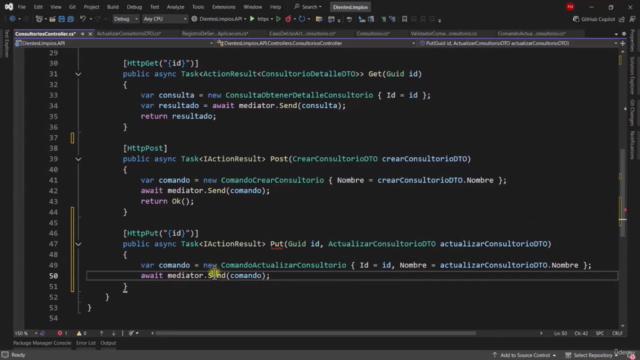Click the Add to Source Control arrow icon
The image size is (640, 360).
(495, 355)
